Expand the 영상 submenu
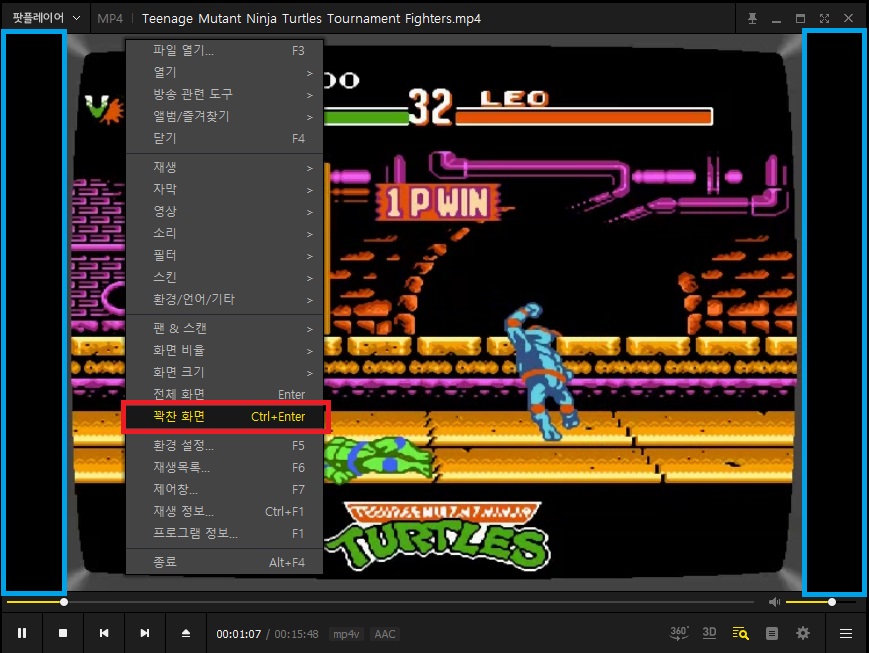The width and height of the screenshot is (869, 653). tap(224, 212)
